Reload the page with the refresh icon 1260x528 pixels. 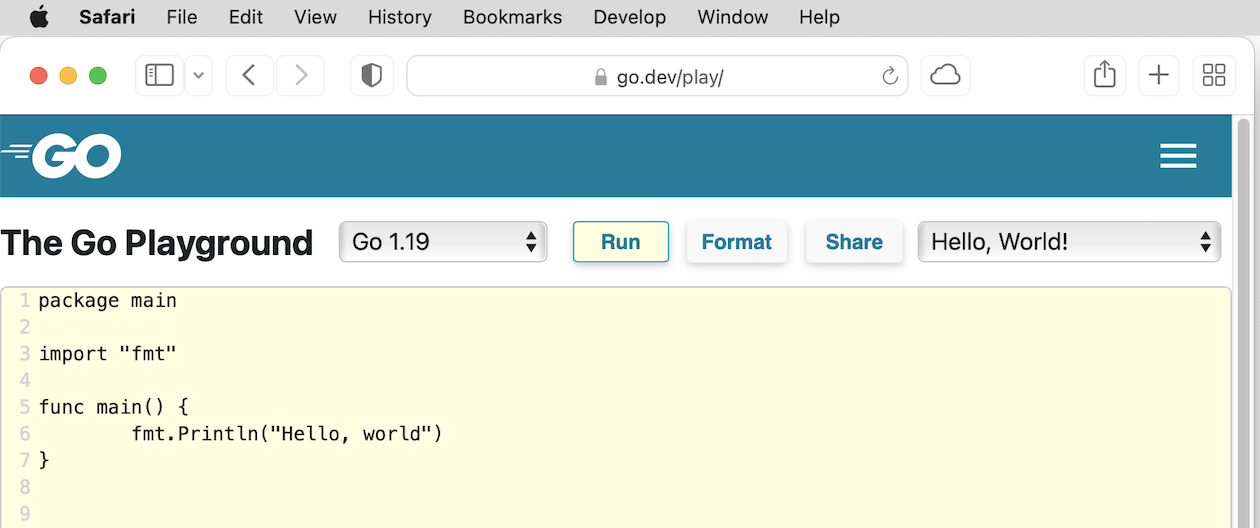(x=889, y=77)
